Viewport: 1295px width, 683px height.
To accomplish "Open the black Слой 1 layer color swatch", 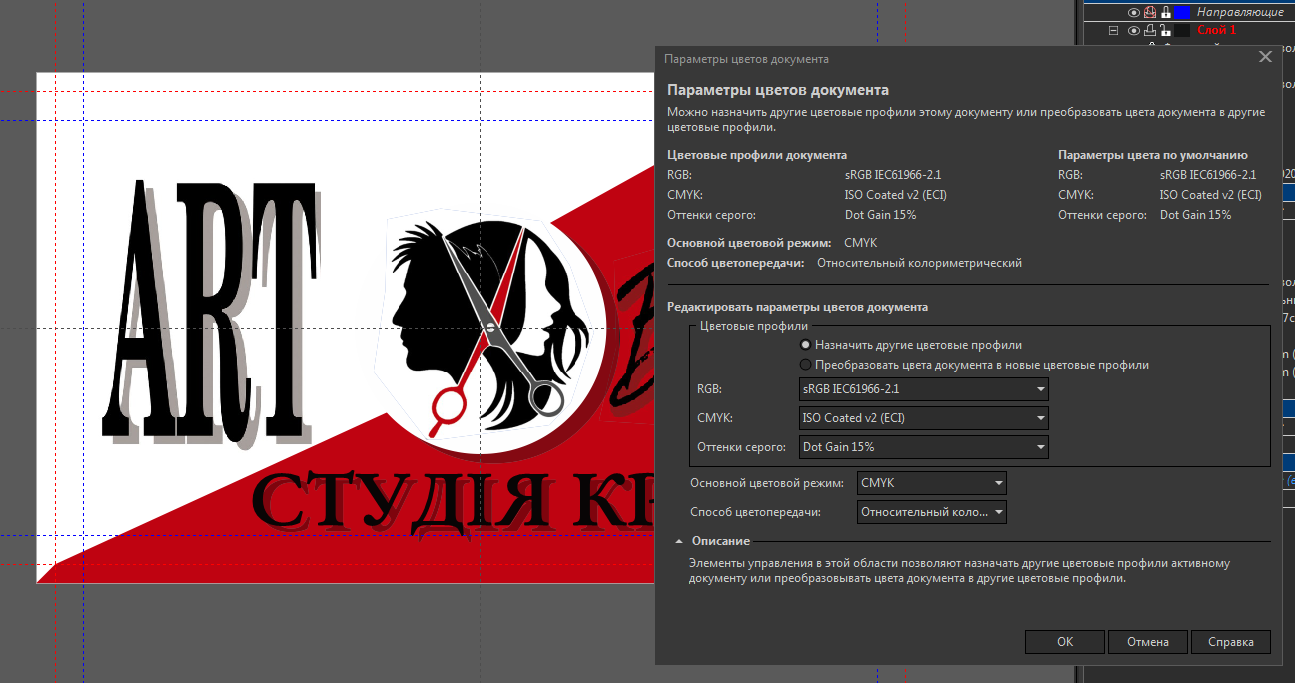I will (x=1181, y=31).
